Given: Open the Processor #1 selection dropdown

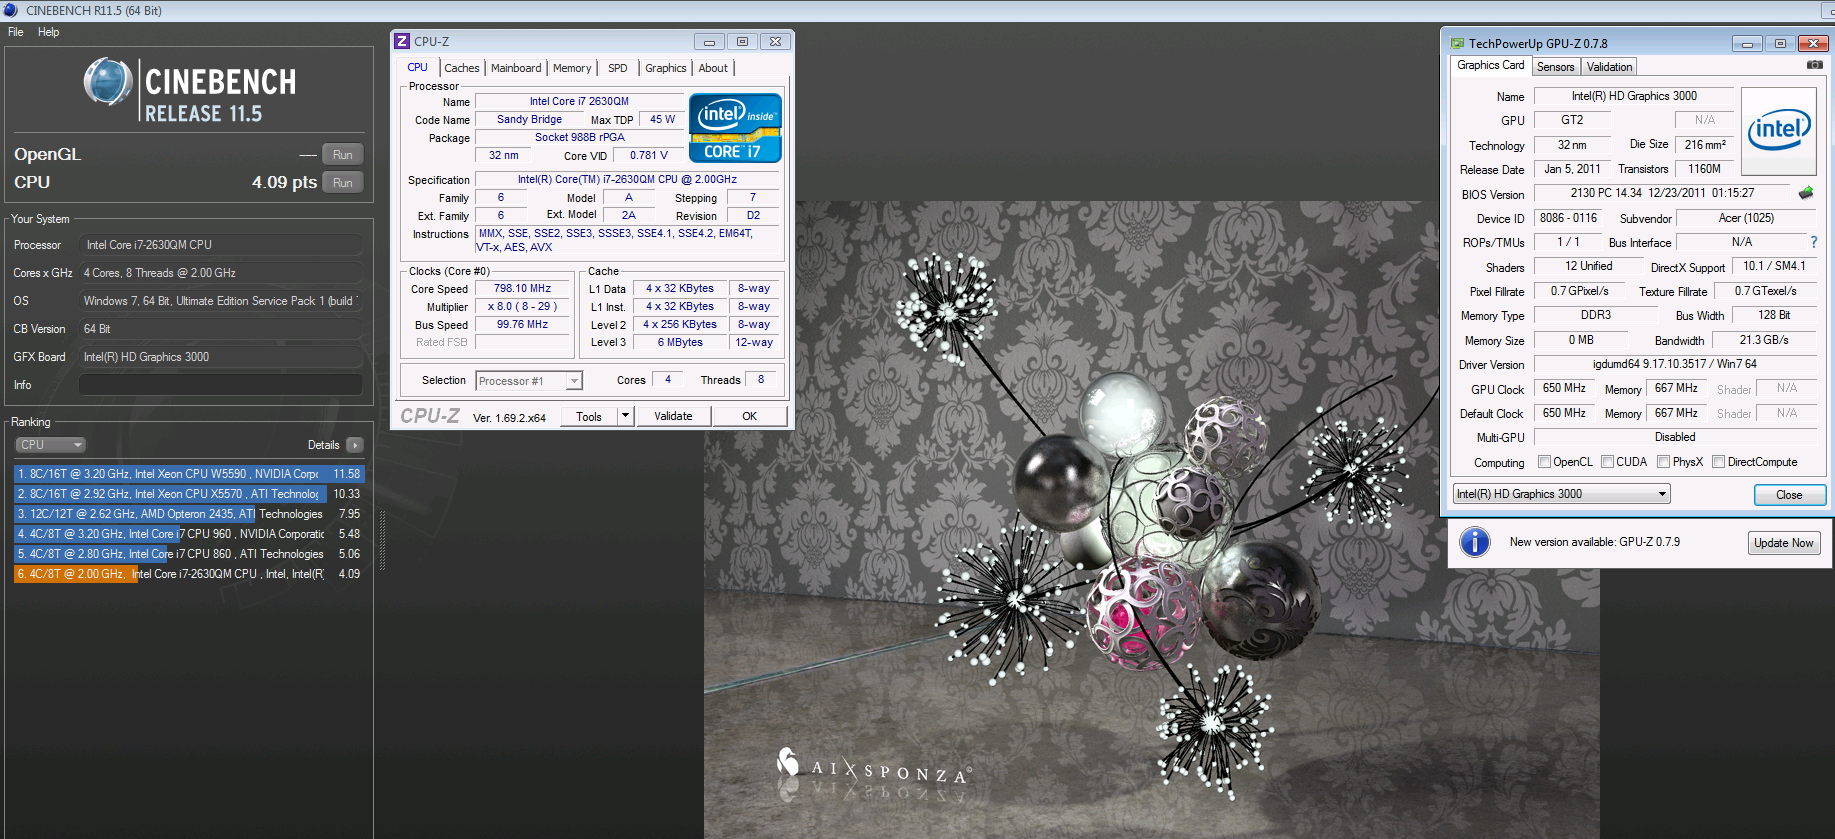Looking at the screenshot, I should click(529, 381).
